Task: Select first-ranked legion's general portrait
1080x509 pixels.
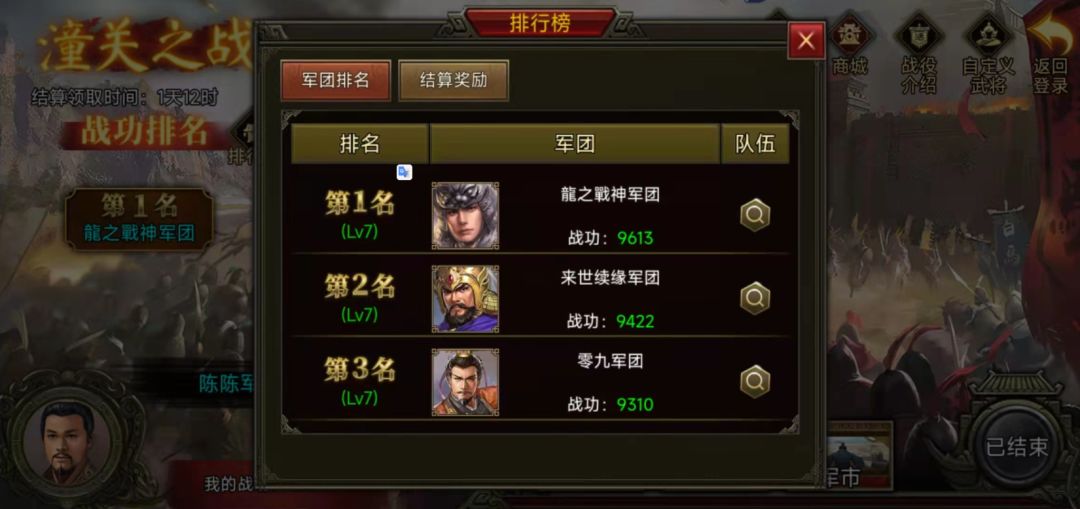Action: [x=466, y=215]
